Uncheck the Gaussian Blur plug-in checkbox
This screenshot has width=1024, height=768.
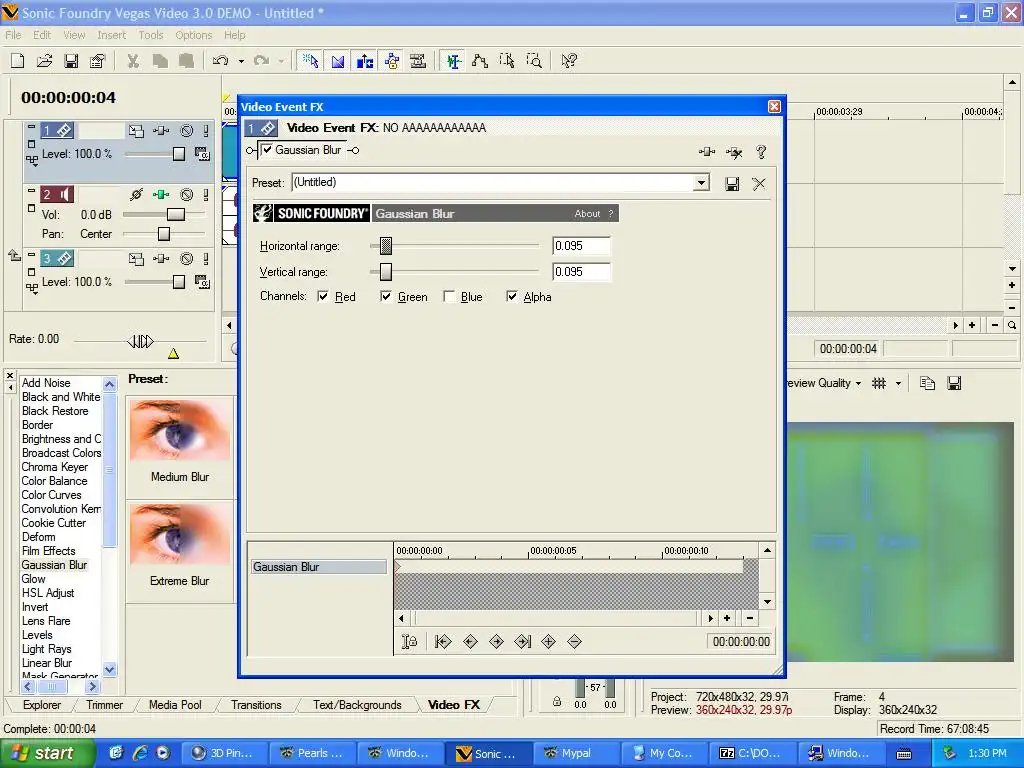[x=267, y=150]
